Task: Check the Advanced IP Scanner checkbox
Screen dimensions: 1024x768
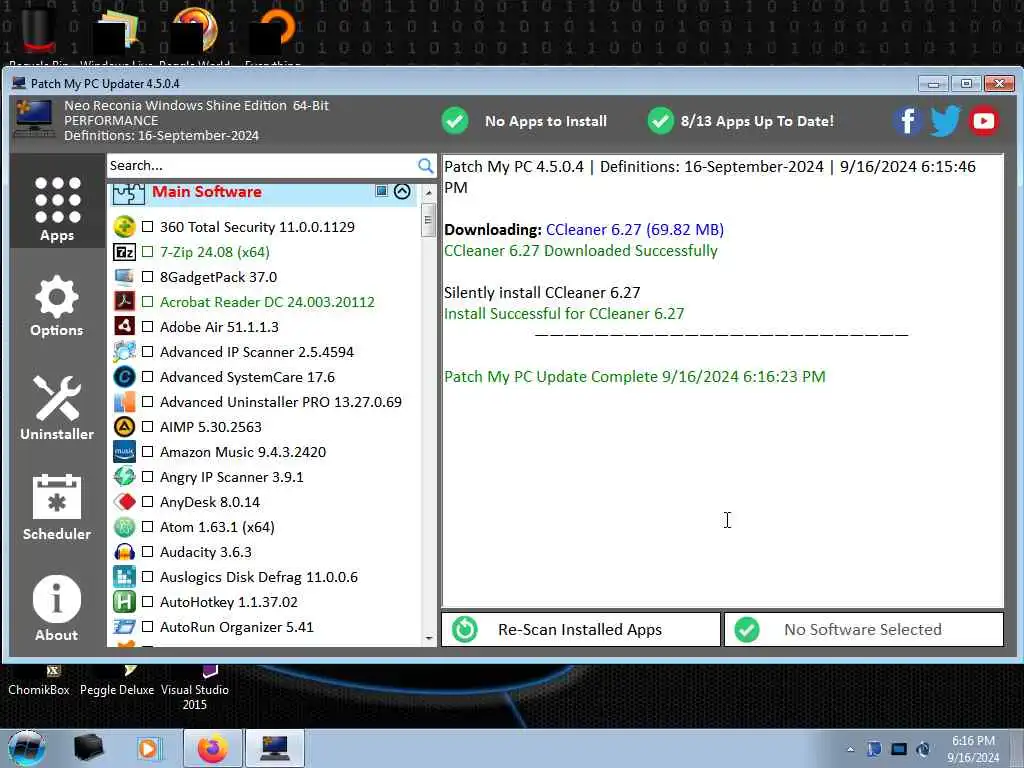Action: click(x=148, y=351)
